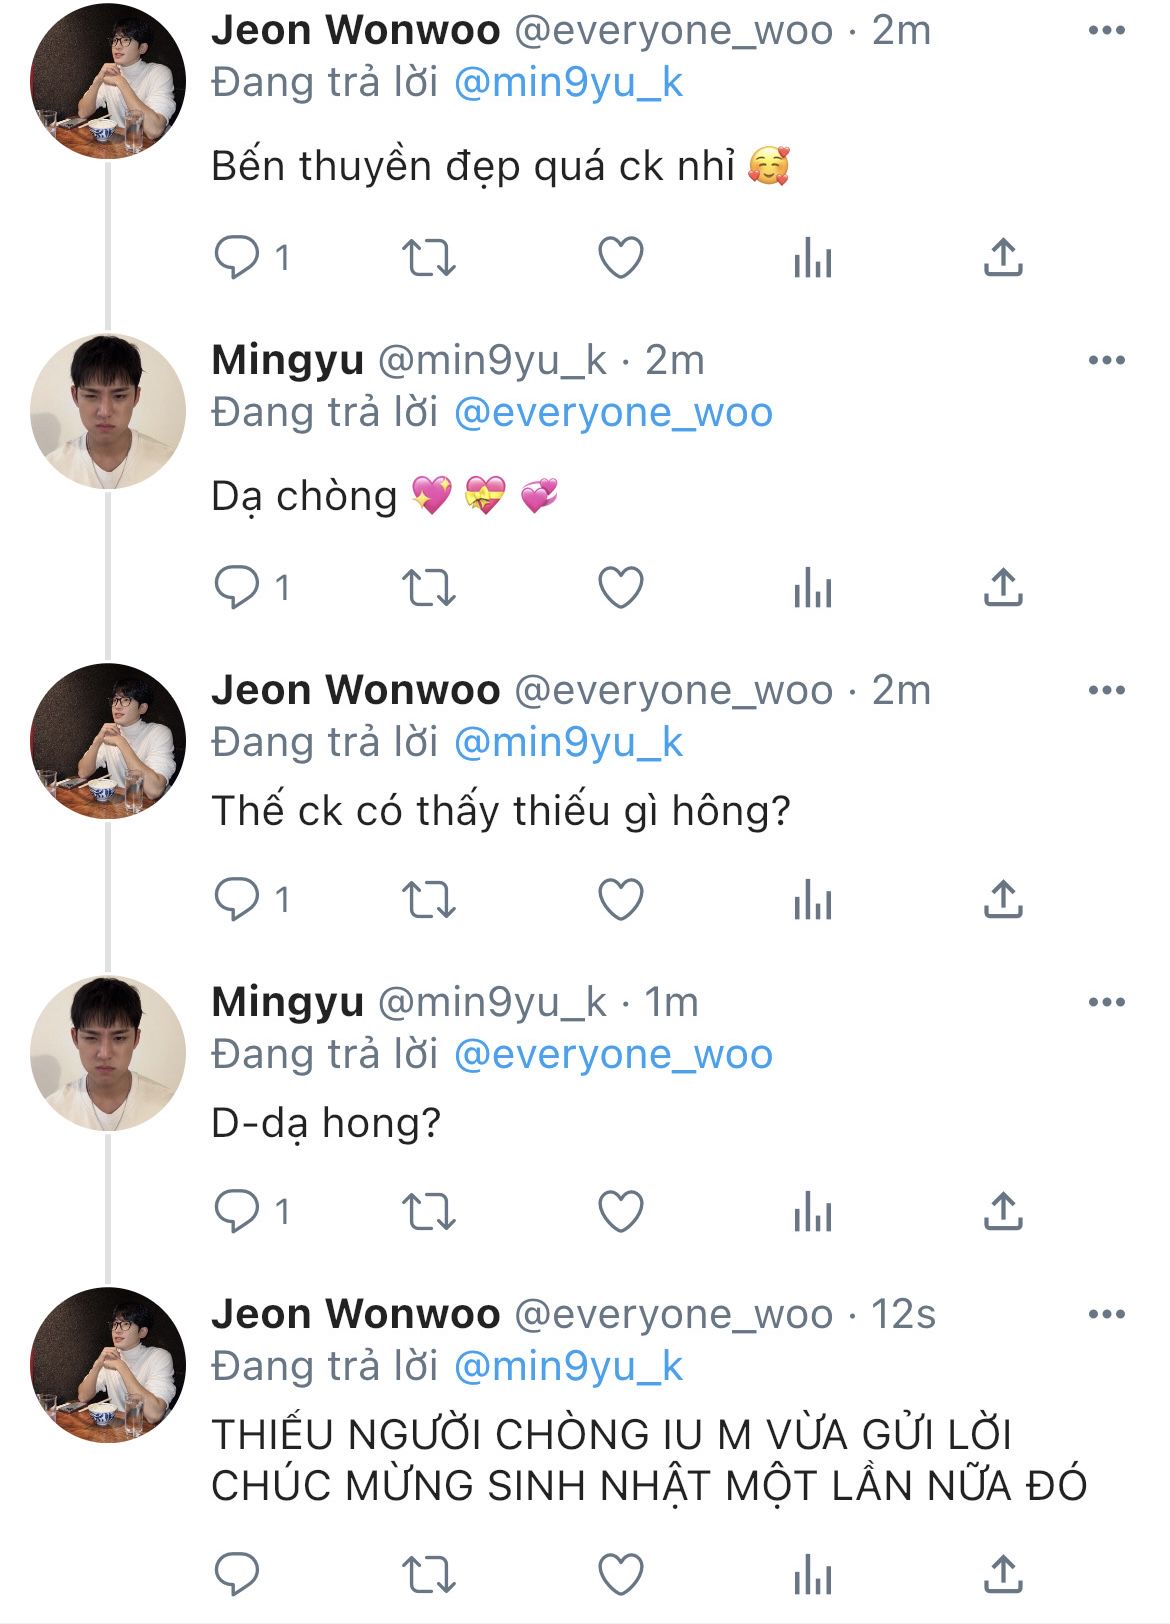The image size is (1170, 1624).
Task: Like the "Bến thuyền đẹp quá" tweet
Action: click(x=620, y=257)
